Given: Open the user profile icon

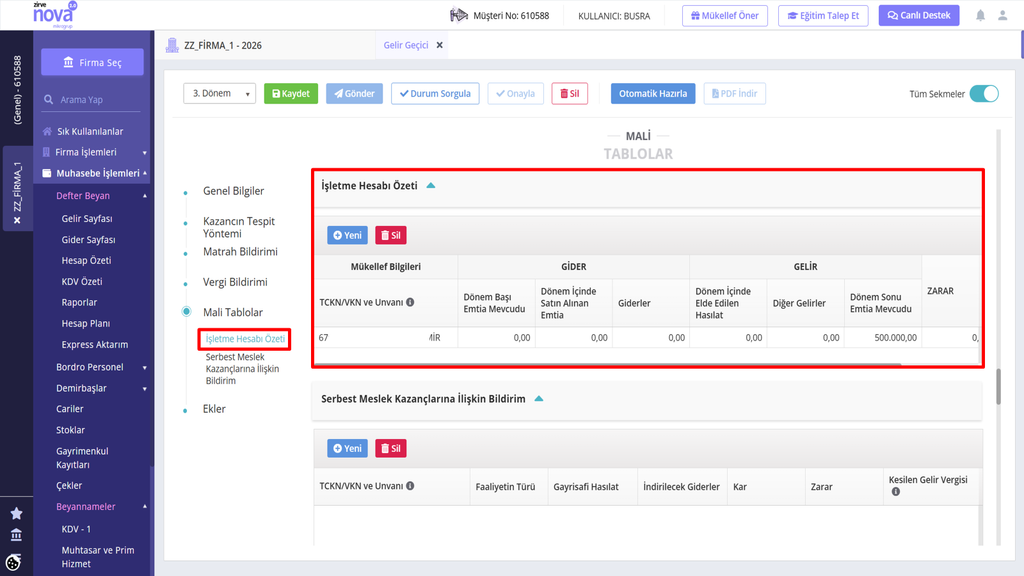Looking at the screenshot, I should 1002,16.
